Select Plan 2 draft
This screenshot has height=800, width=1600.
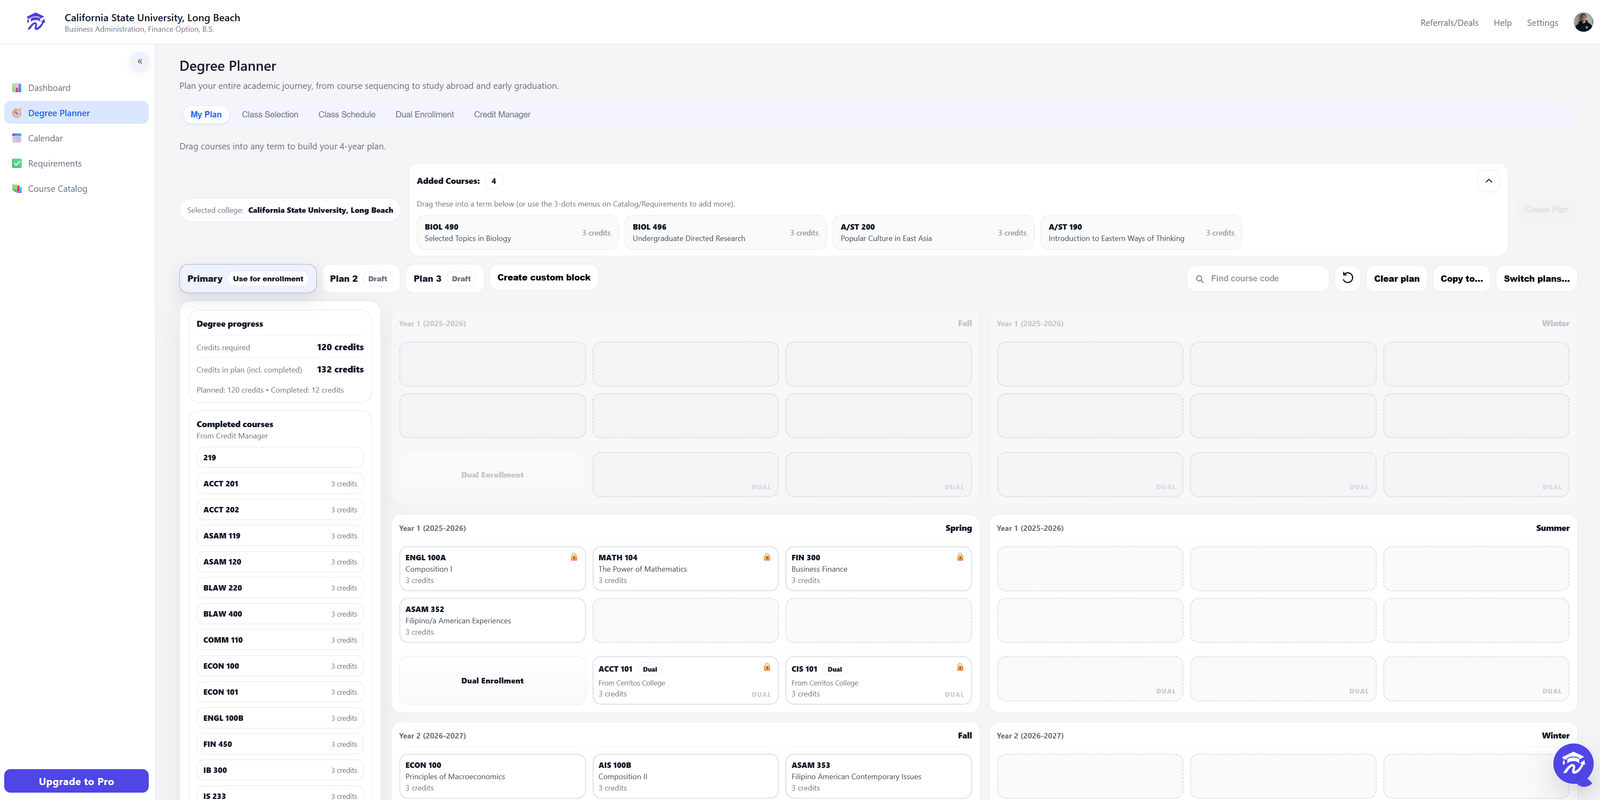[x=359, y=279]
